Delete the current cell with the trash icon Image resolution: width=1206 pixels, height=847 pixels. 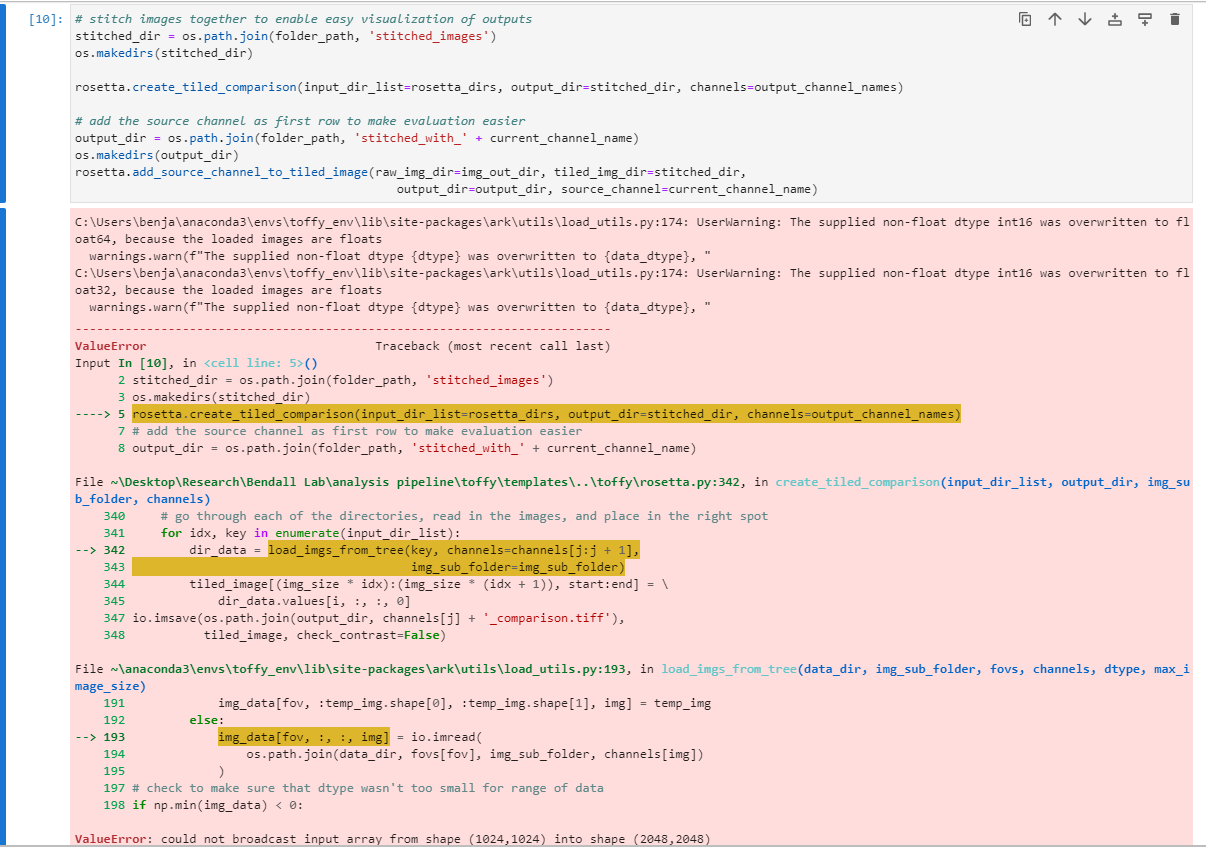[x=1174, y=18]
